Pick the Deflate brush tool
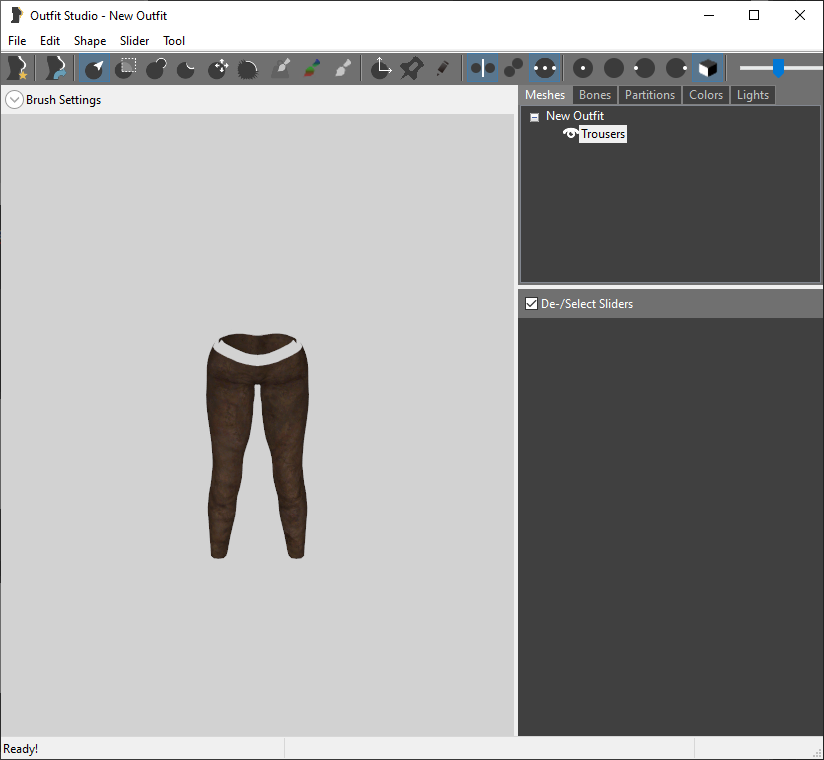 [187, 68]
